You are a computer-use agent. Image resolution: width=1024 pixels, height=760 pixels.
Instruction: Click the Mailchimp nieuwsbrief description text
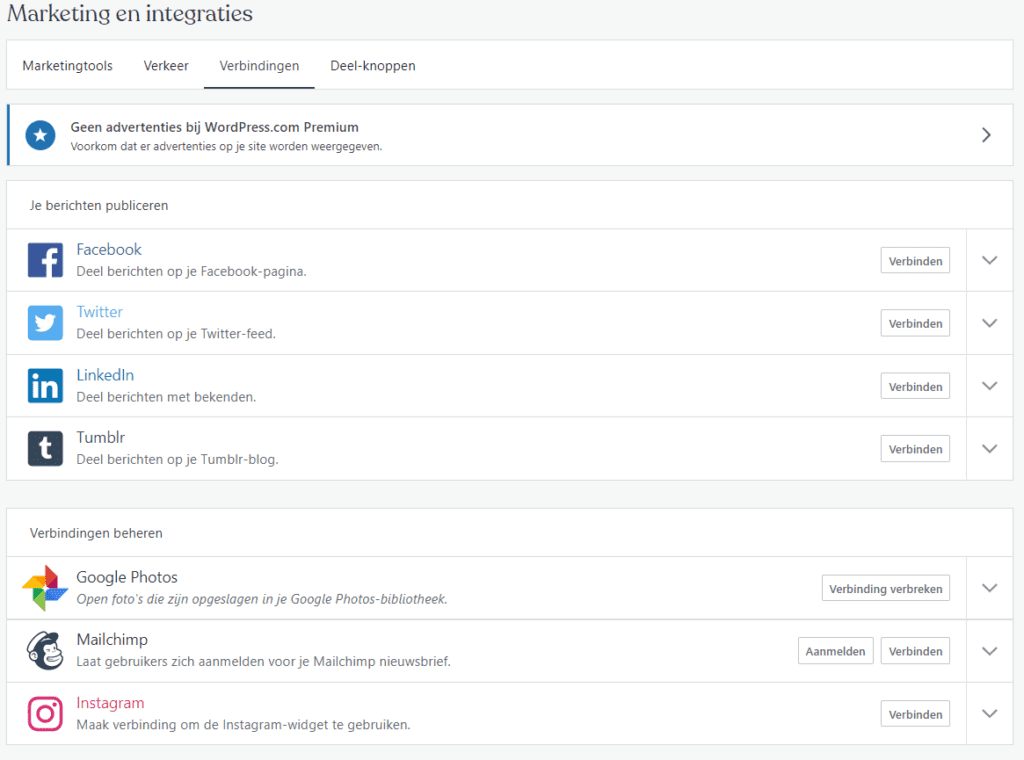pos(263,661)
